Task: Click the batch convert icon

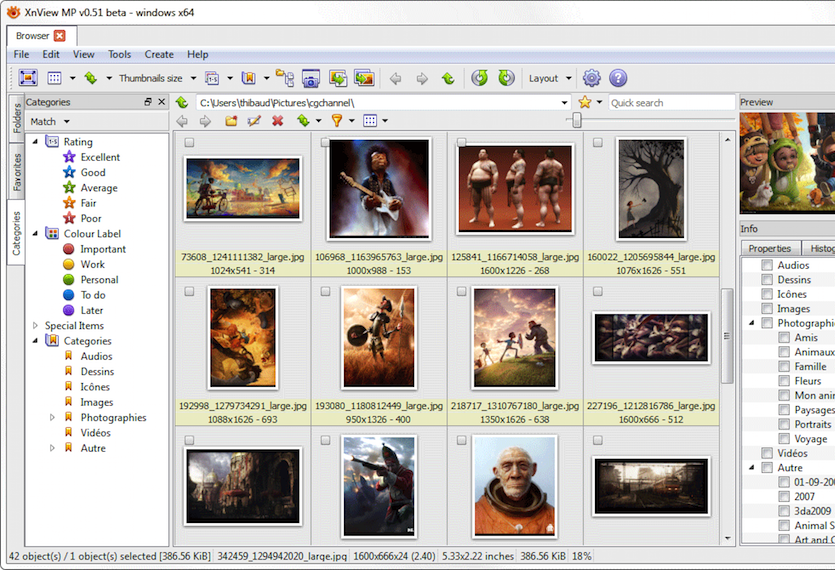Action: coord(338,78)
